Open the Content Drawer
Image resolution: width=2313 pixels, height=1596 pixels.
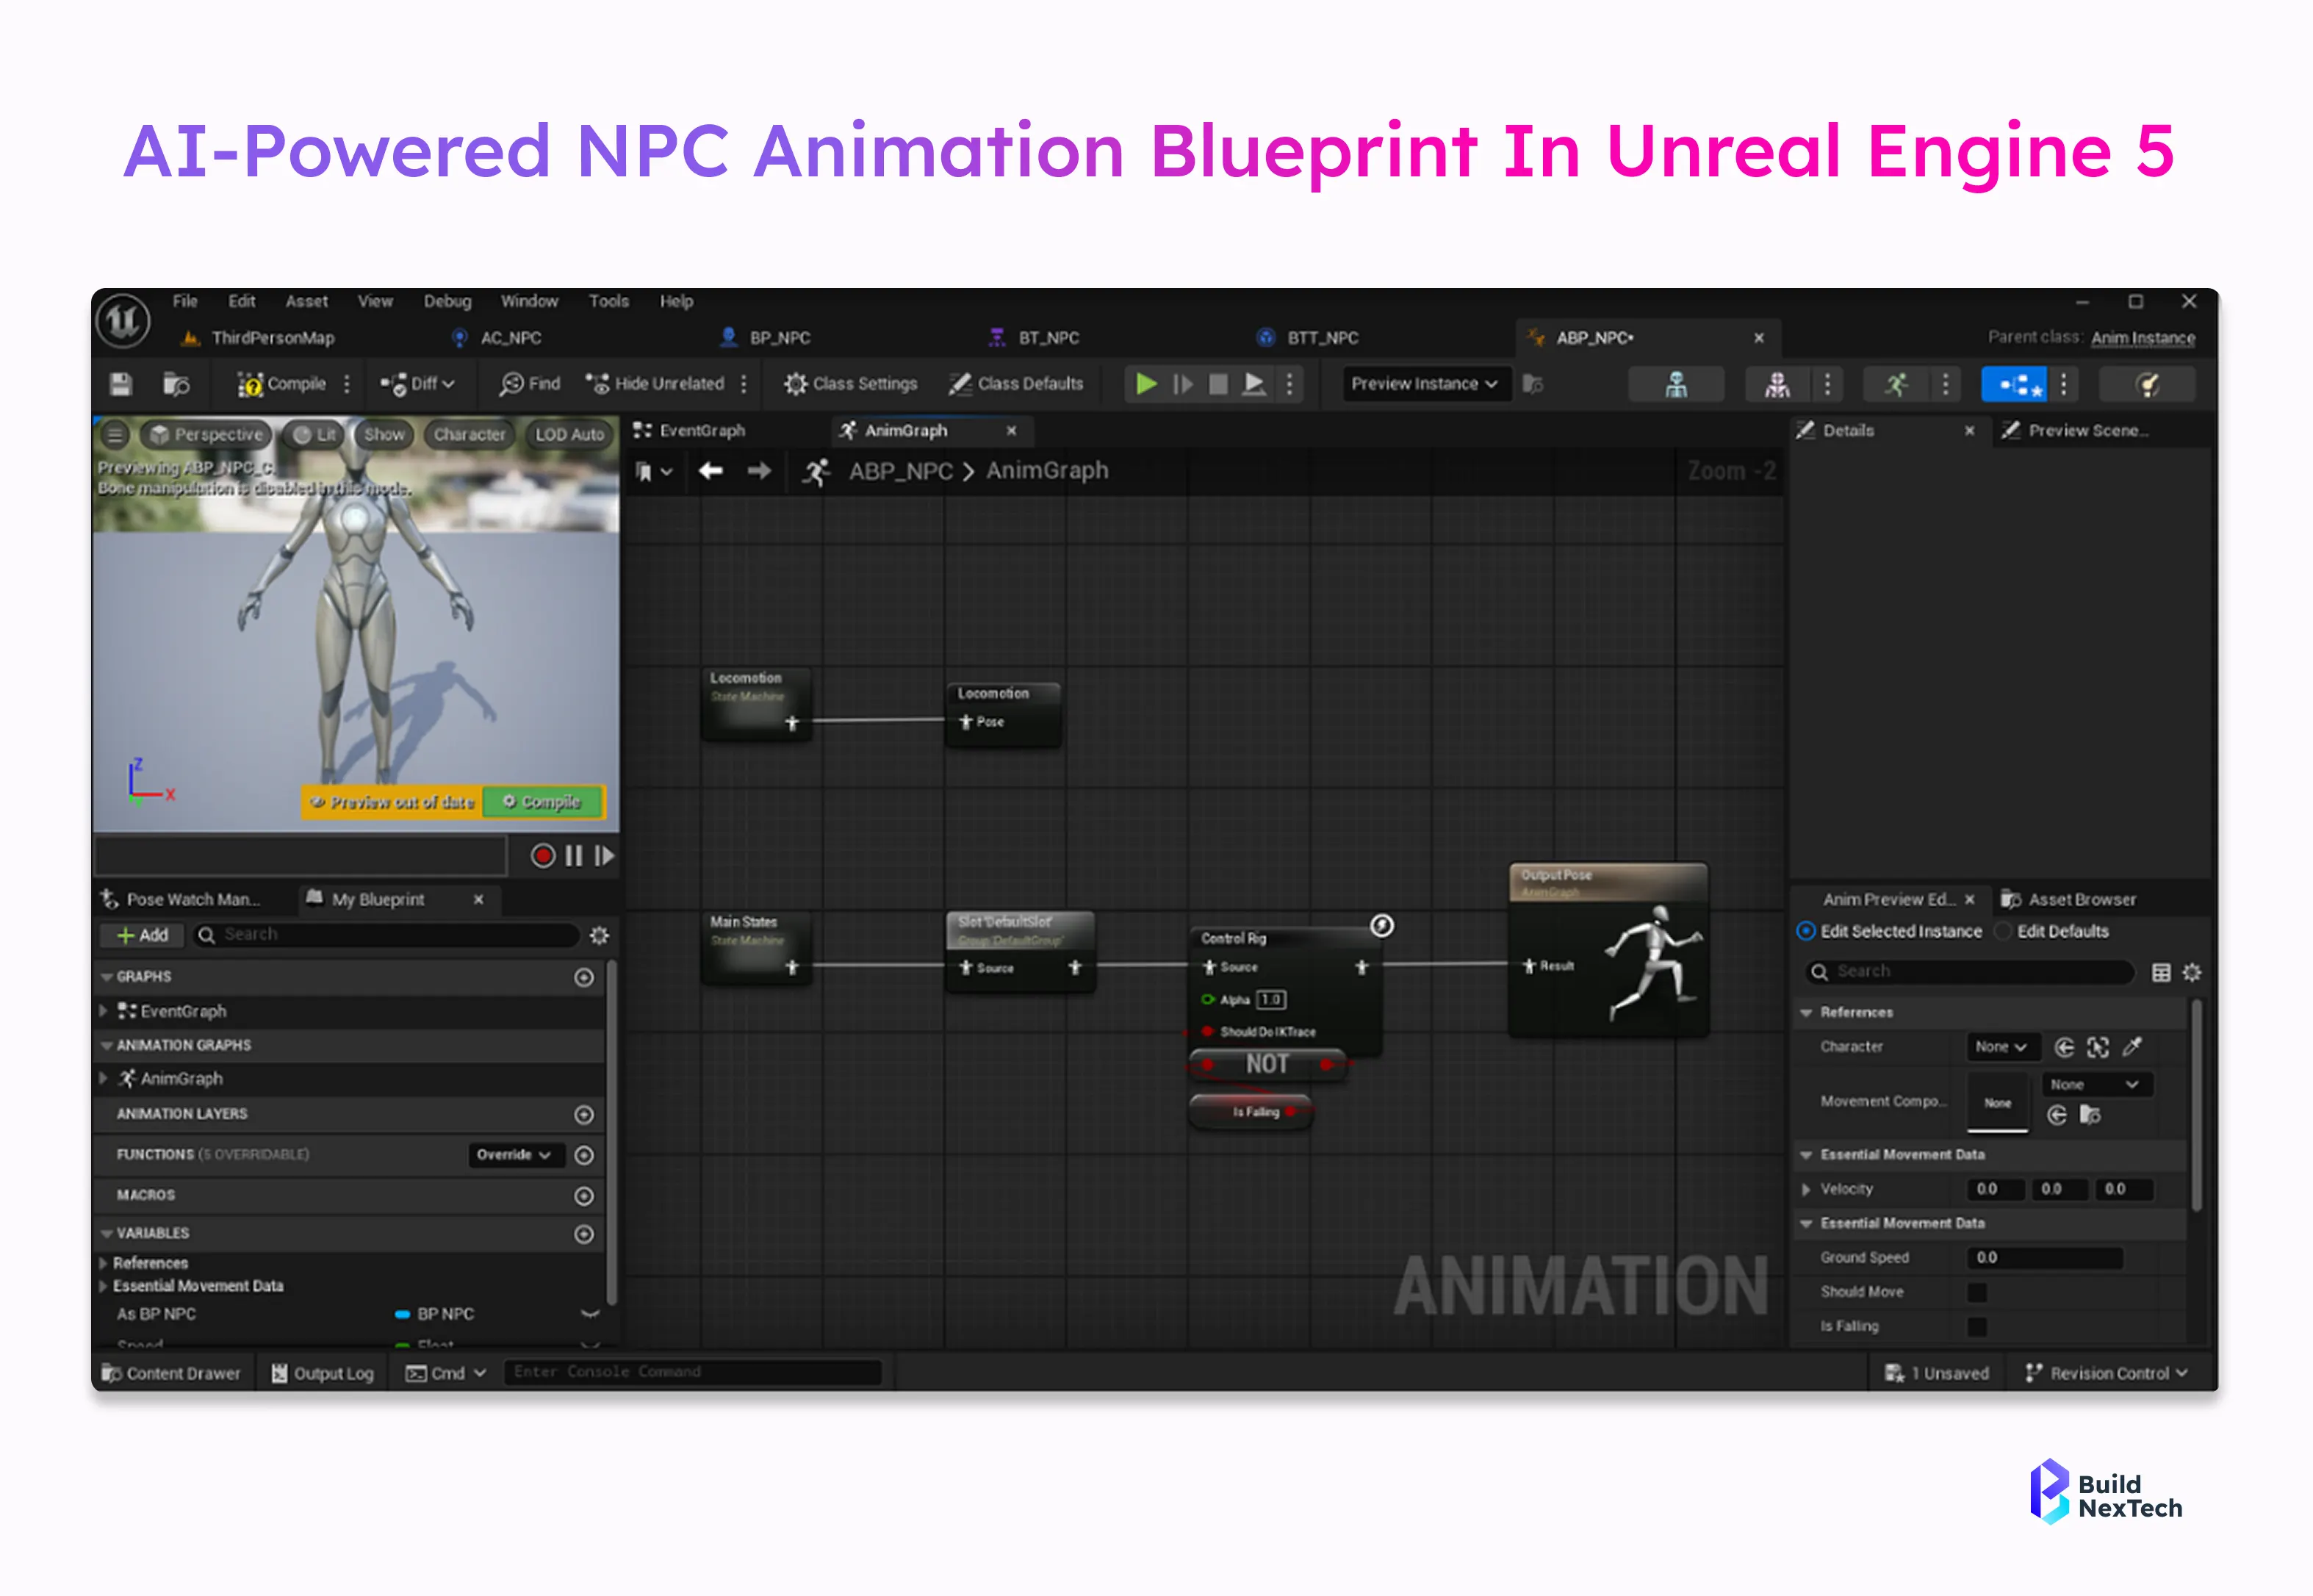172,1372
